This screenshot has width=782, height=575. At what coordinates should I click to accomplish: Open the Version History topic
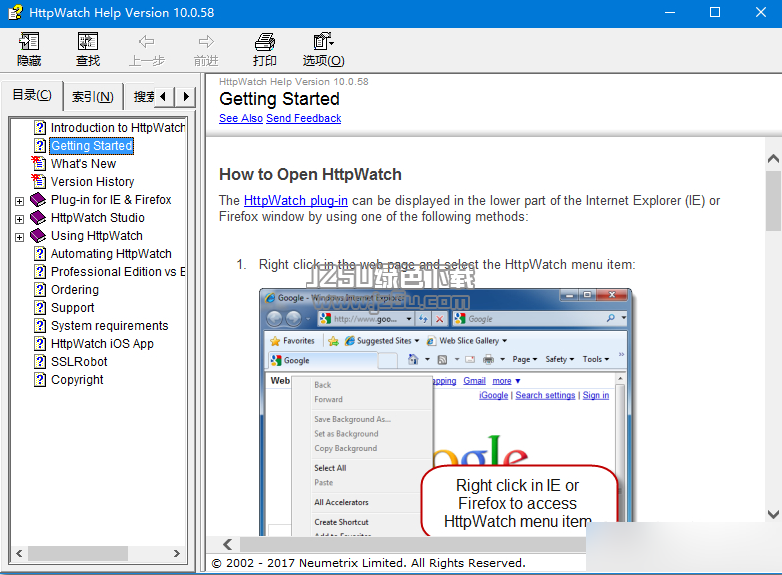(x=93, y=182)
